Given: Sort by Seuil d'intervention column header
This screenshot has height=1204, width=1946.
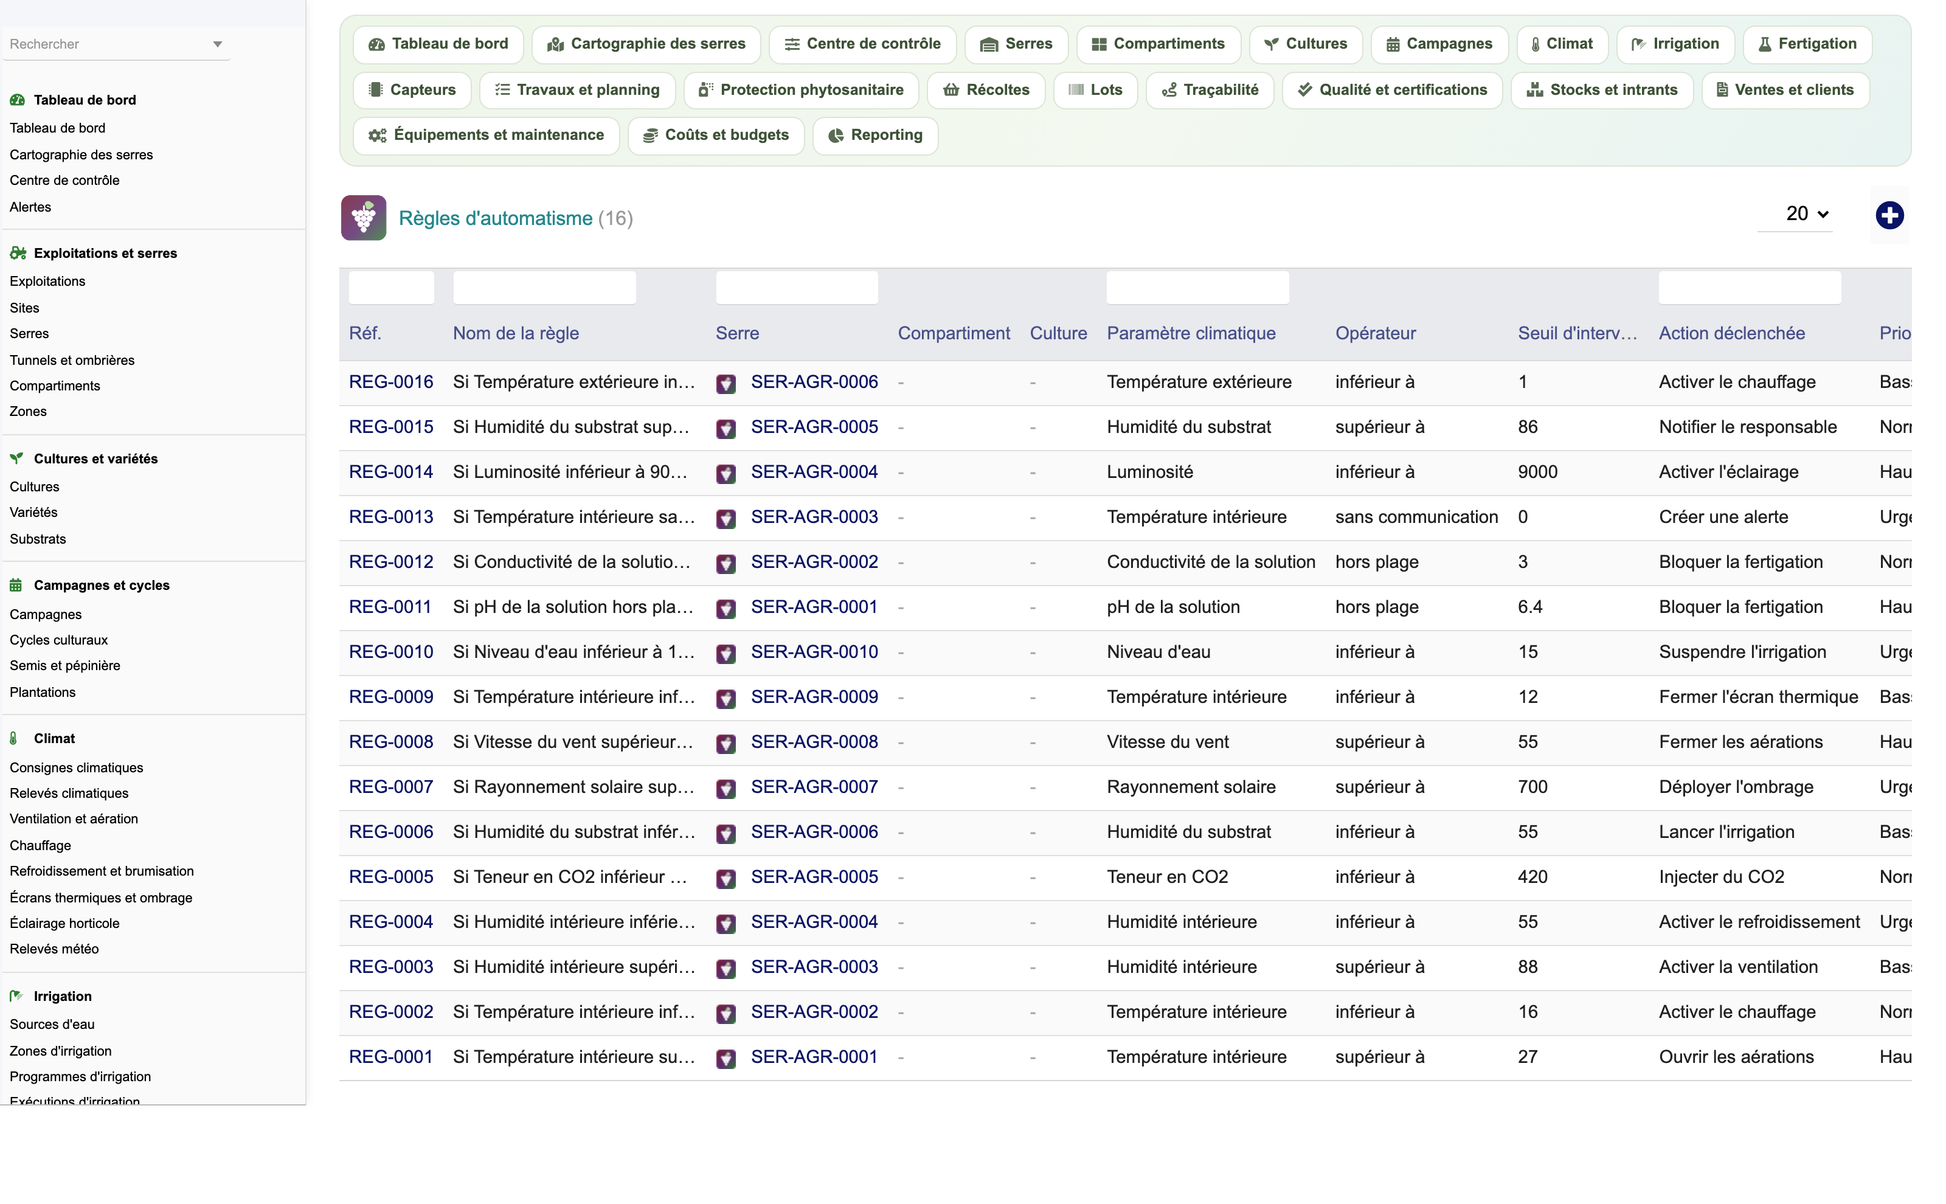Looking at the screenshot, I should [x=1577, y=334].
